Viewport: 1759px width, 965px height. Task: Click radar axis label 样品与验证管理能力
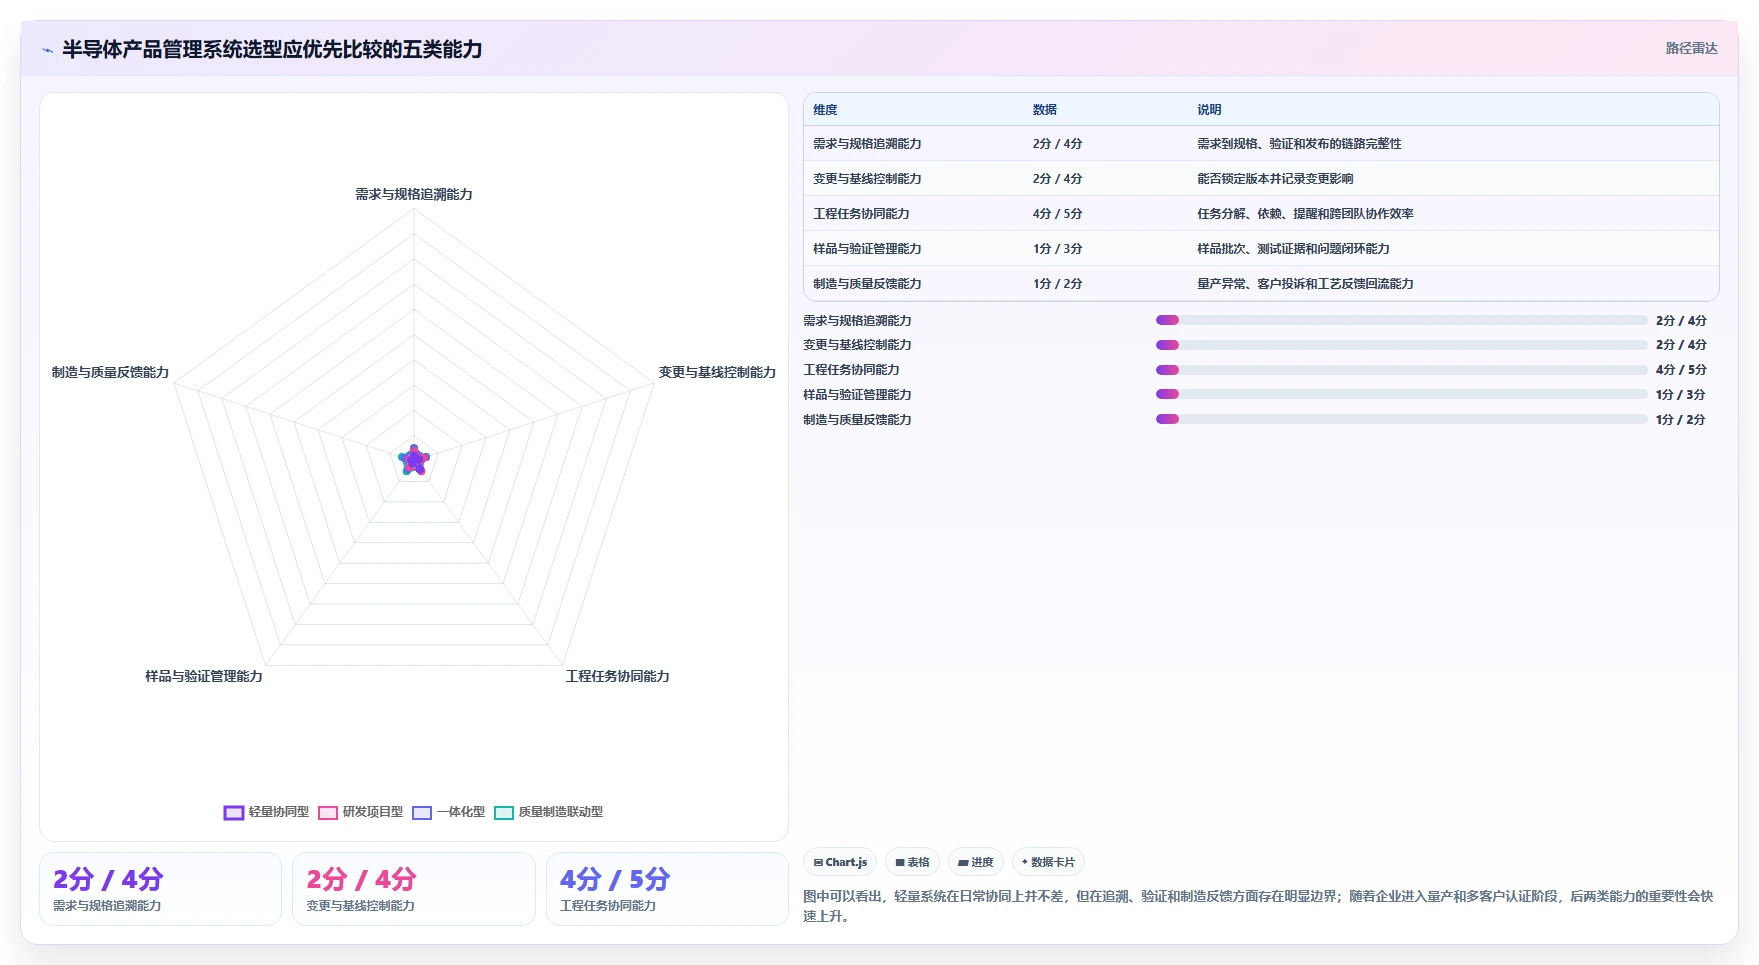pos(204,676)
